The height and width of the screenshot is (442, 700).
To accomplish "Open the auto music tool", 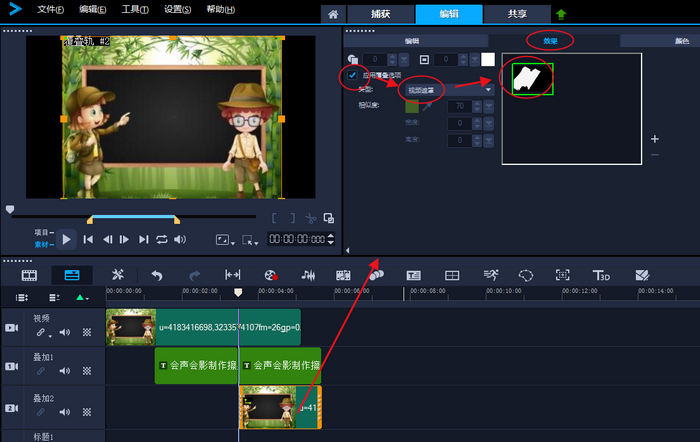I will (343, 275).
